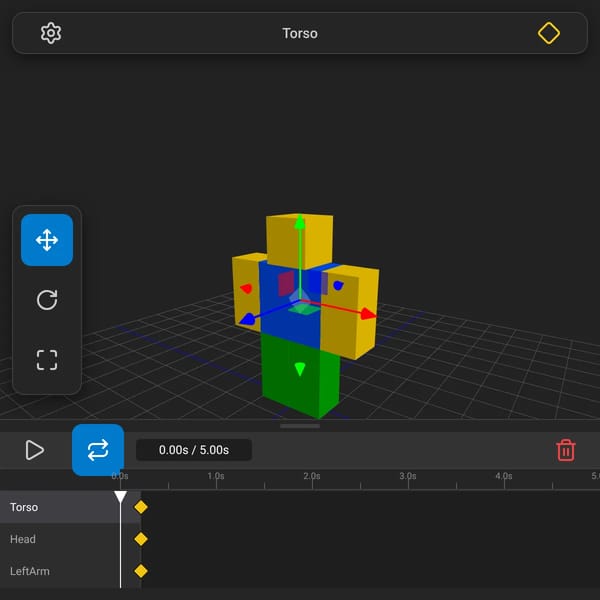Add keyframe with yellow diamond icon
Viewport: 600px width, 600px height.
548,33
